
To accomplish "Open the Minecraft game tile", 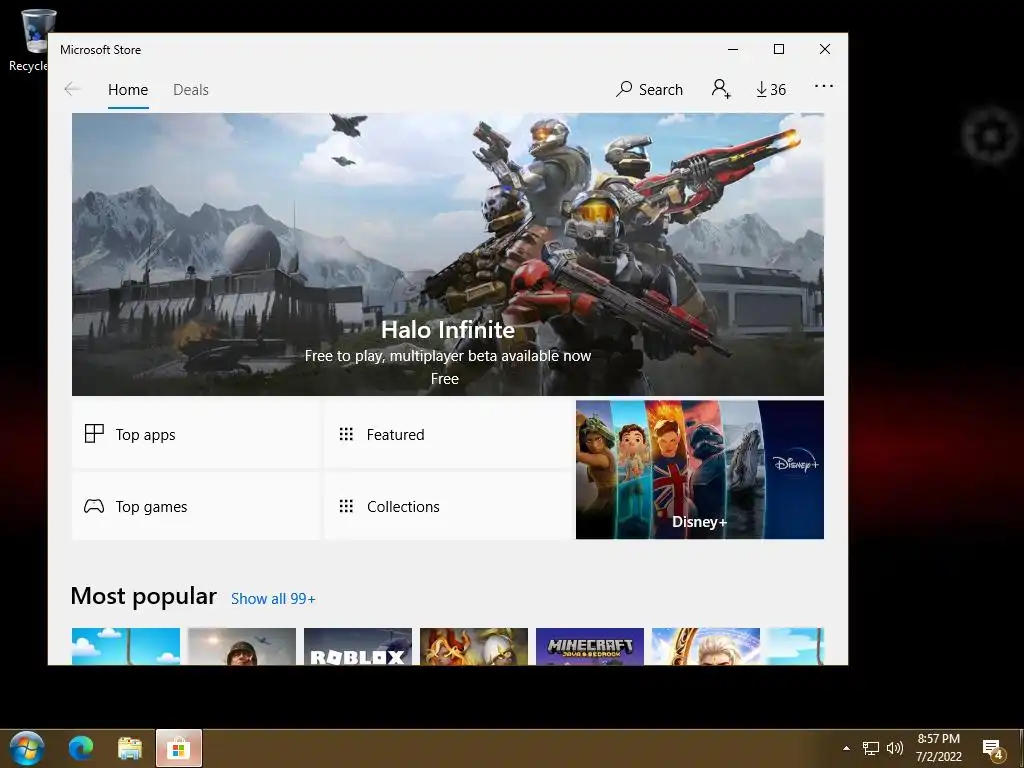I will click(x=590, y=647).
